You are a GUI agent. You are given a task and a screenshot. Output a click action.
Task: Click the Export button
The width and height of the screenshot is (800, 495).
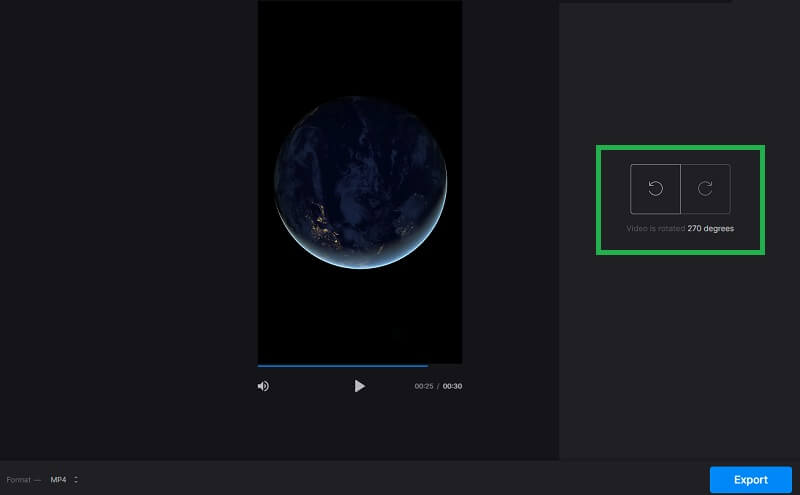tap(751, 480)
